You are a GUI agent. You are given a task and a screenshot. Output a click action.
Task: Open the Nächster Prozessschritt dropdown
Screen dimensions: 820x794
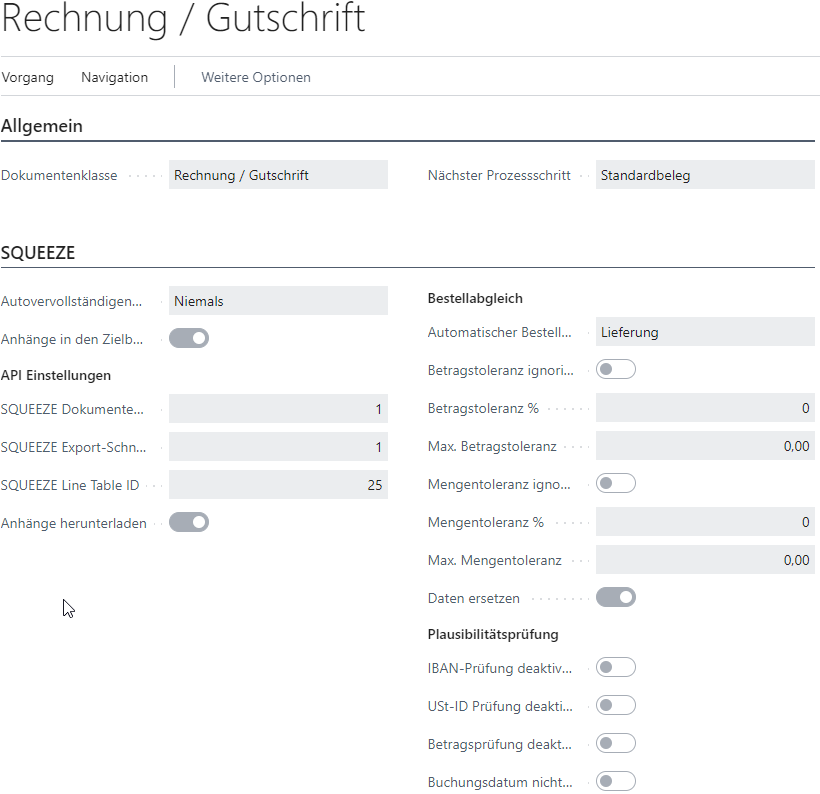705,175
